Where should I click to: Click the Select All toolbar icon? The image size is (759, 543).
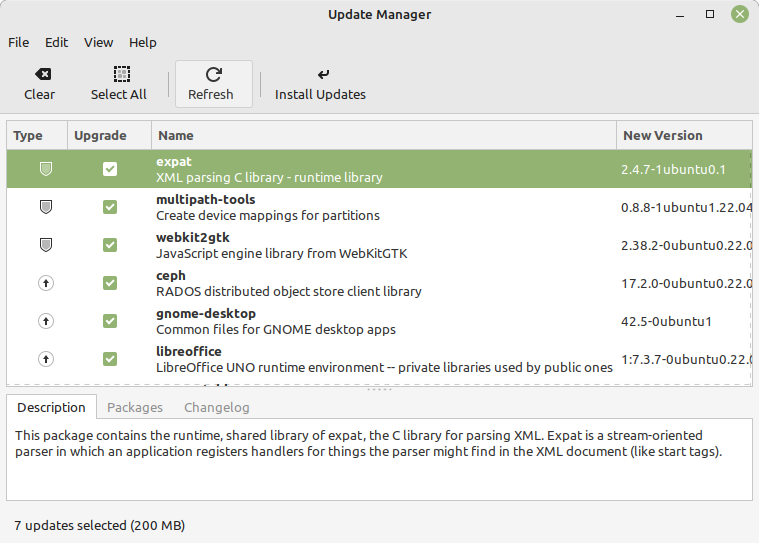(121, 74)
